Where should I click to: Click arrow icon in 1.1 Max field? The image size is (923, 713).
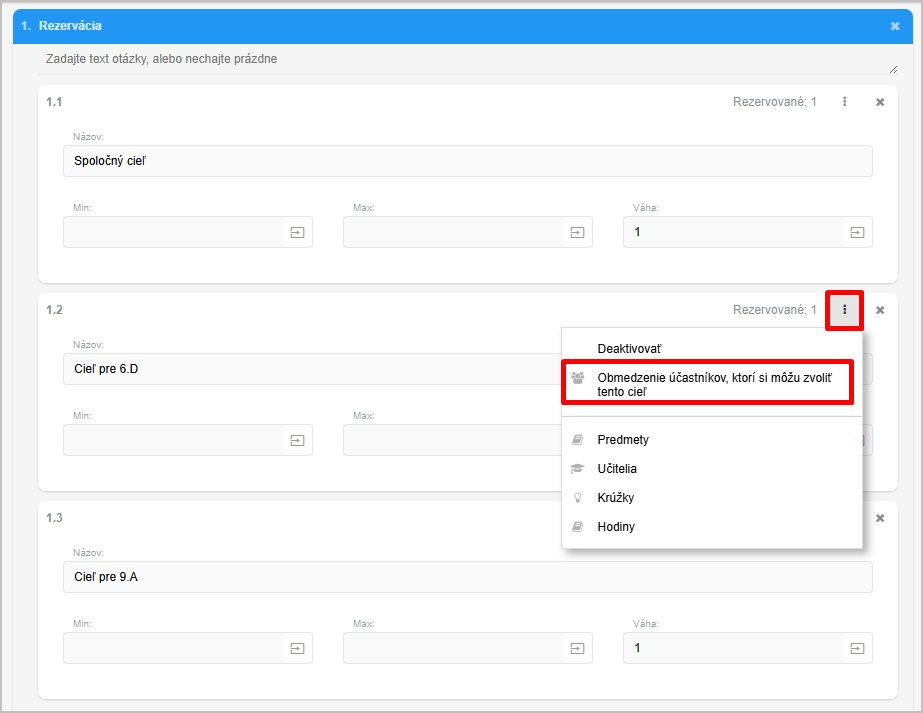[x=577, y=232]
